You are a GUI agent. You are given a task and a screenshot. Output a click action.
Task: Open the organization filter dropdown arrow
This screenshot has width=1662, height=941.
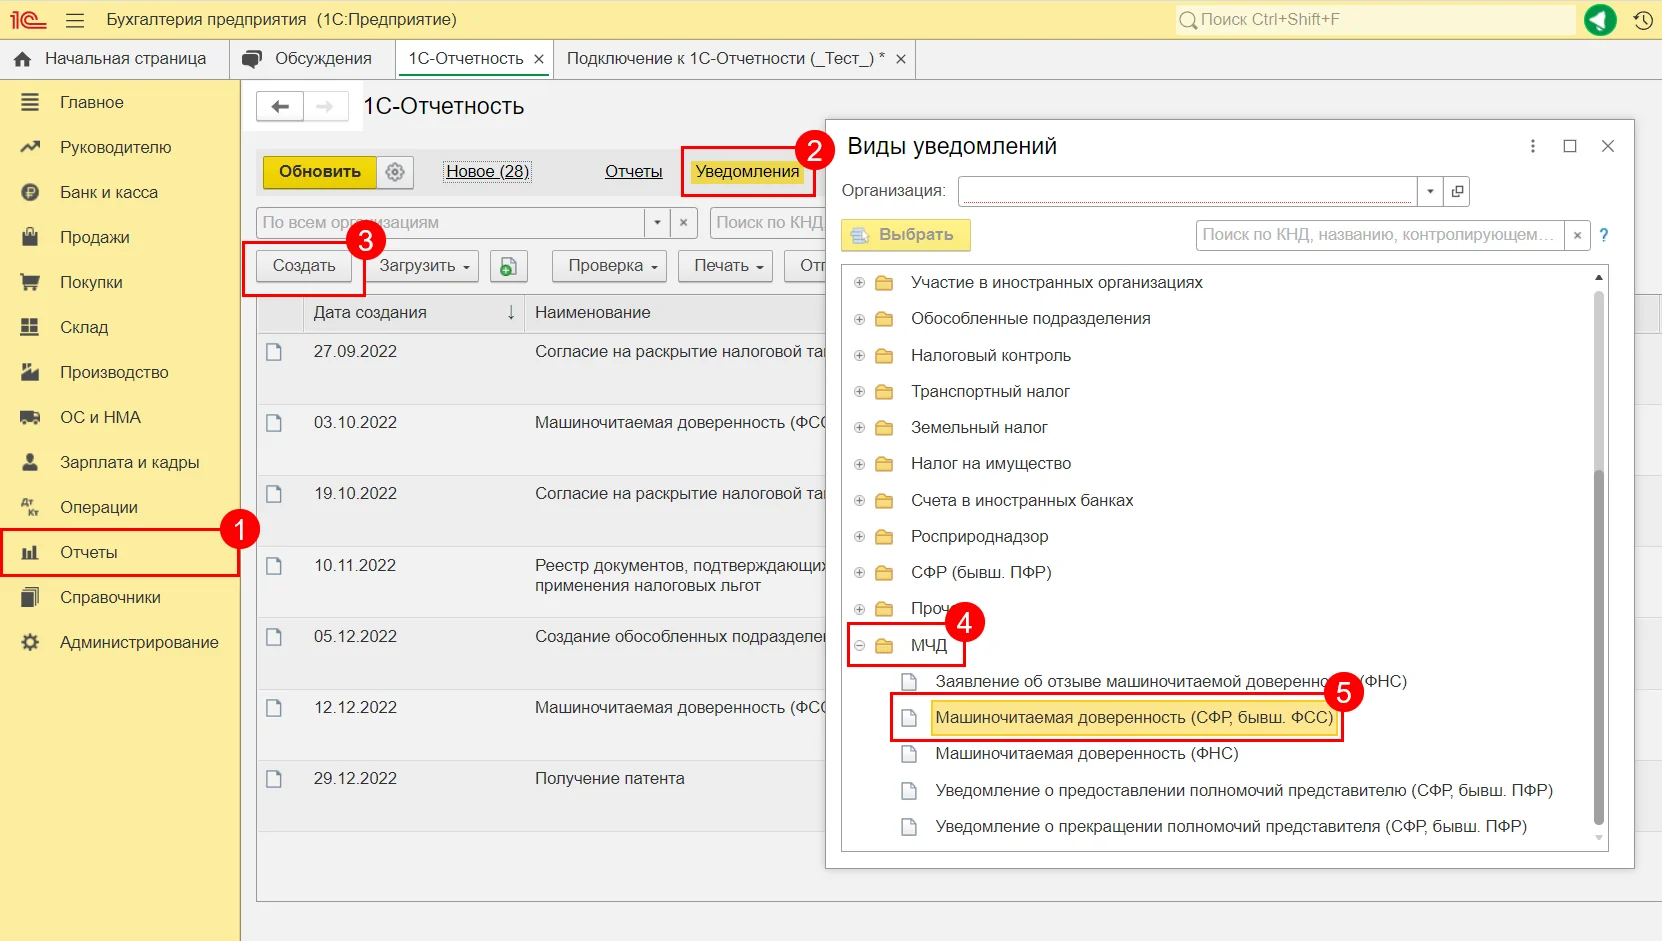657,223
